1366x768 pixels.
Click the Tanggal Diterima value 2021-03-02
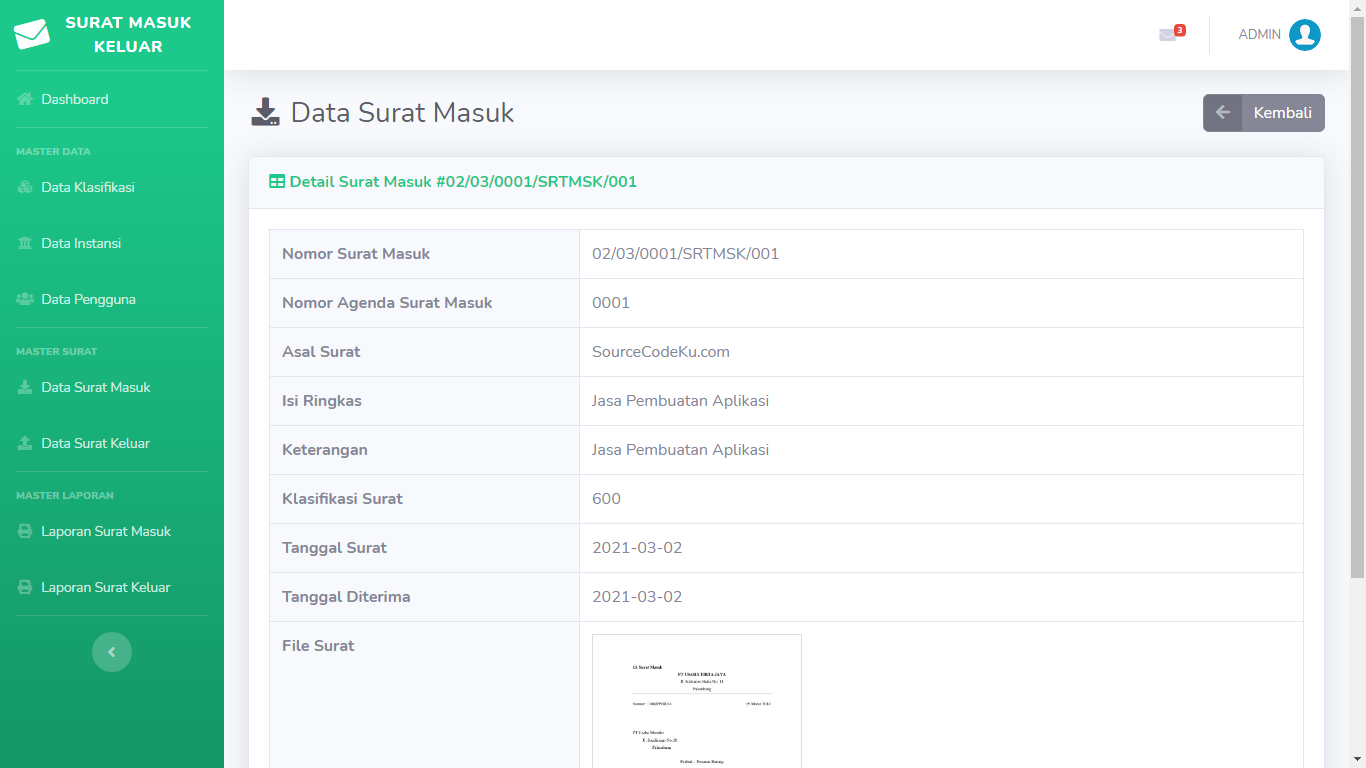[x=637, y=597]
